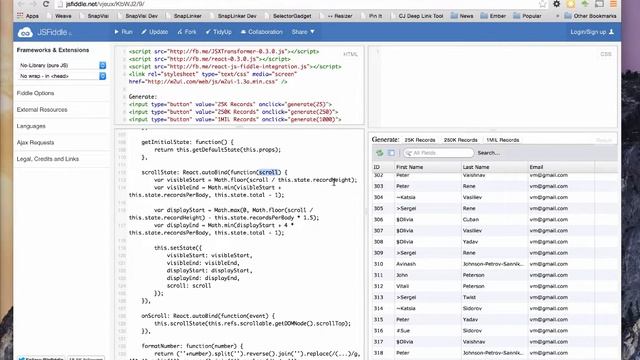Image resolution: width=640 pixels, height=360 pixels.
Task: Open the Popular bookmarks folder
Action: click(527, 16)
